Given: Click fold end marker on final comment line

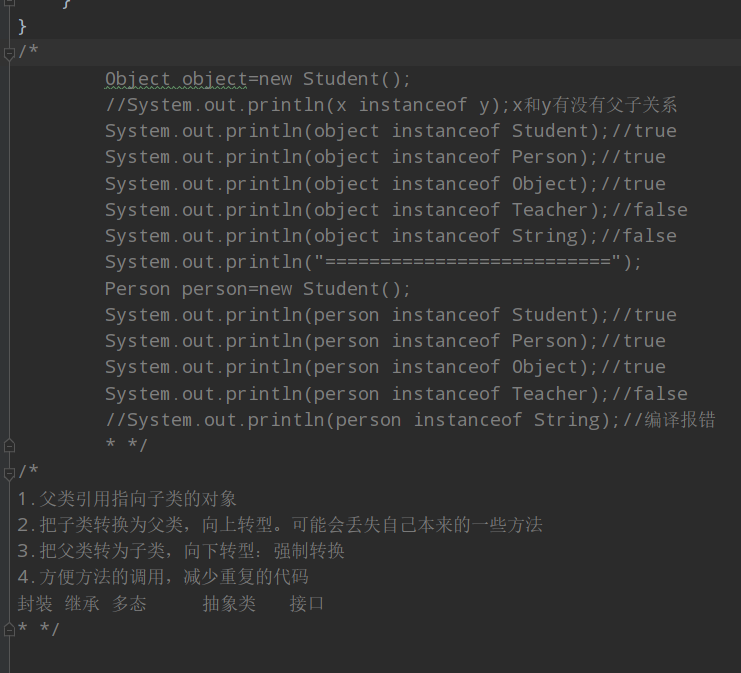Looking at the screenshot, I should (x=9, y=628).
